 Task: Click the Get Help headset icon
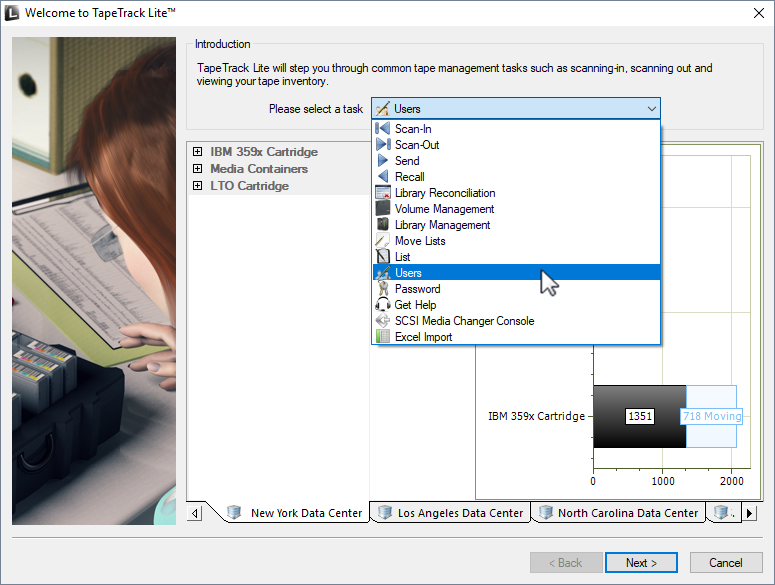click(x=383, y=304)
